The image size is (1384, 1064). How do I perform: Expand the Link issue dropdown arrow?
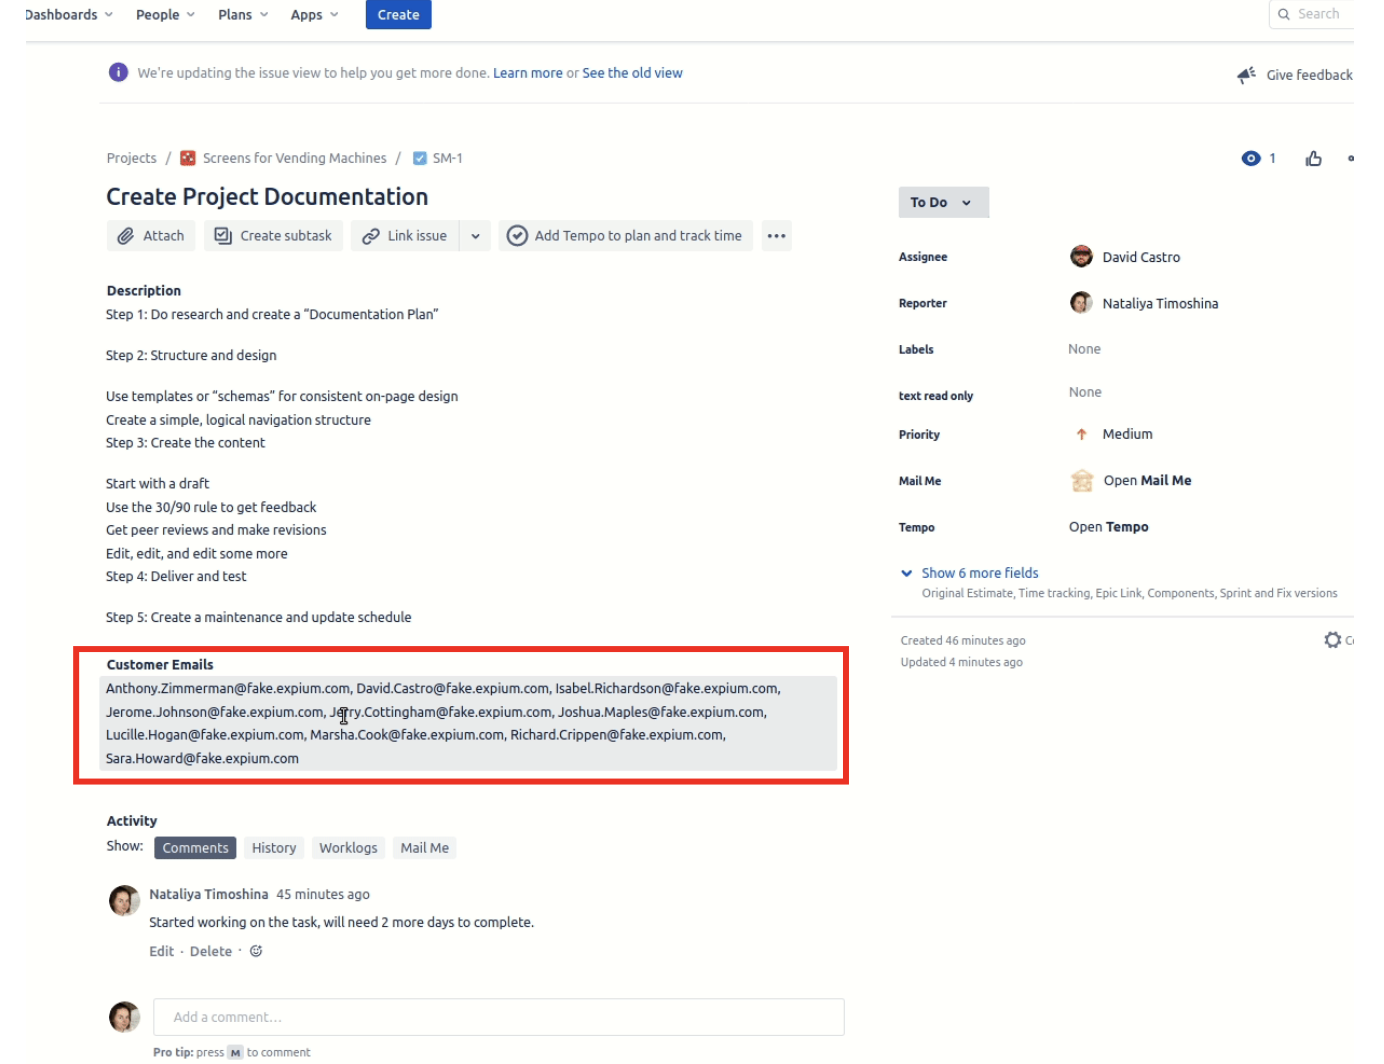475,236
